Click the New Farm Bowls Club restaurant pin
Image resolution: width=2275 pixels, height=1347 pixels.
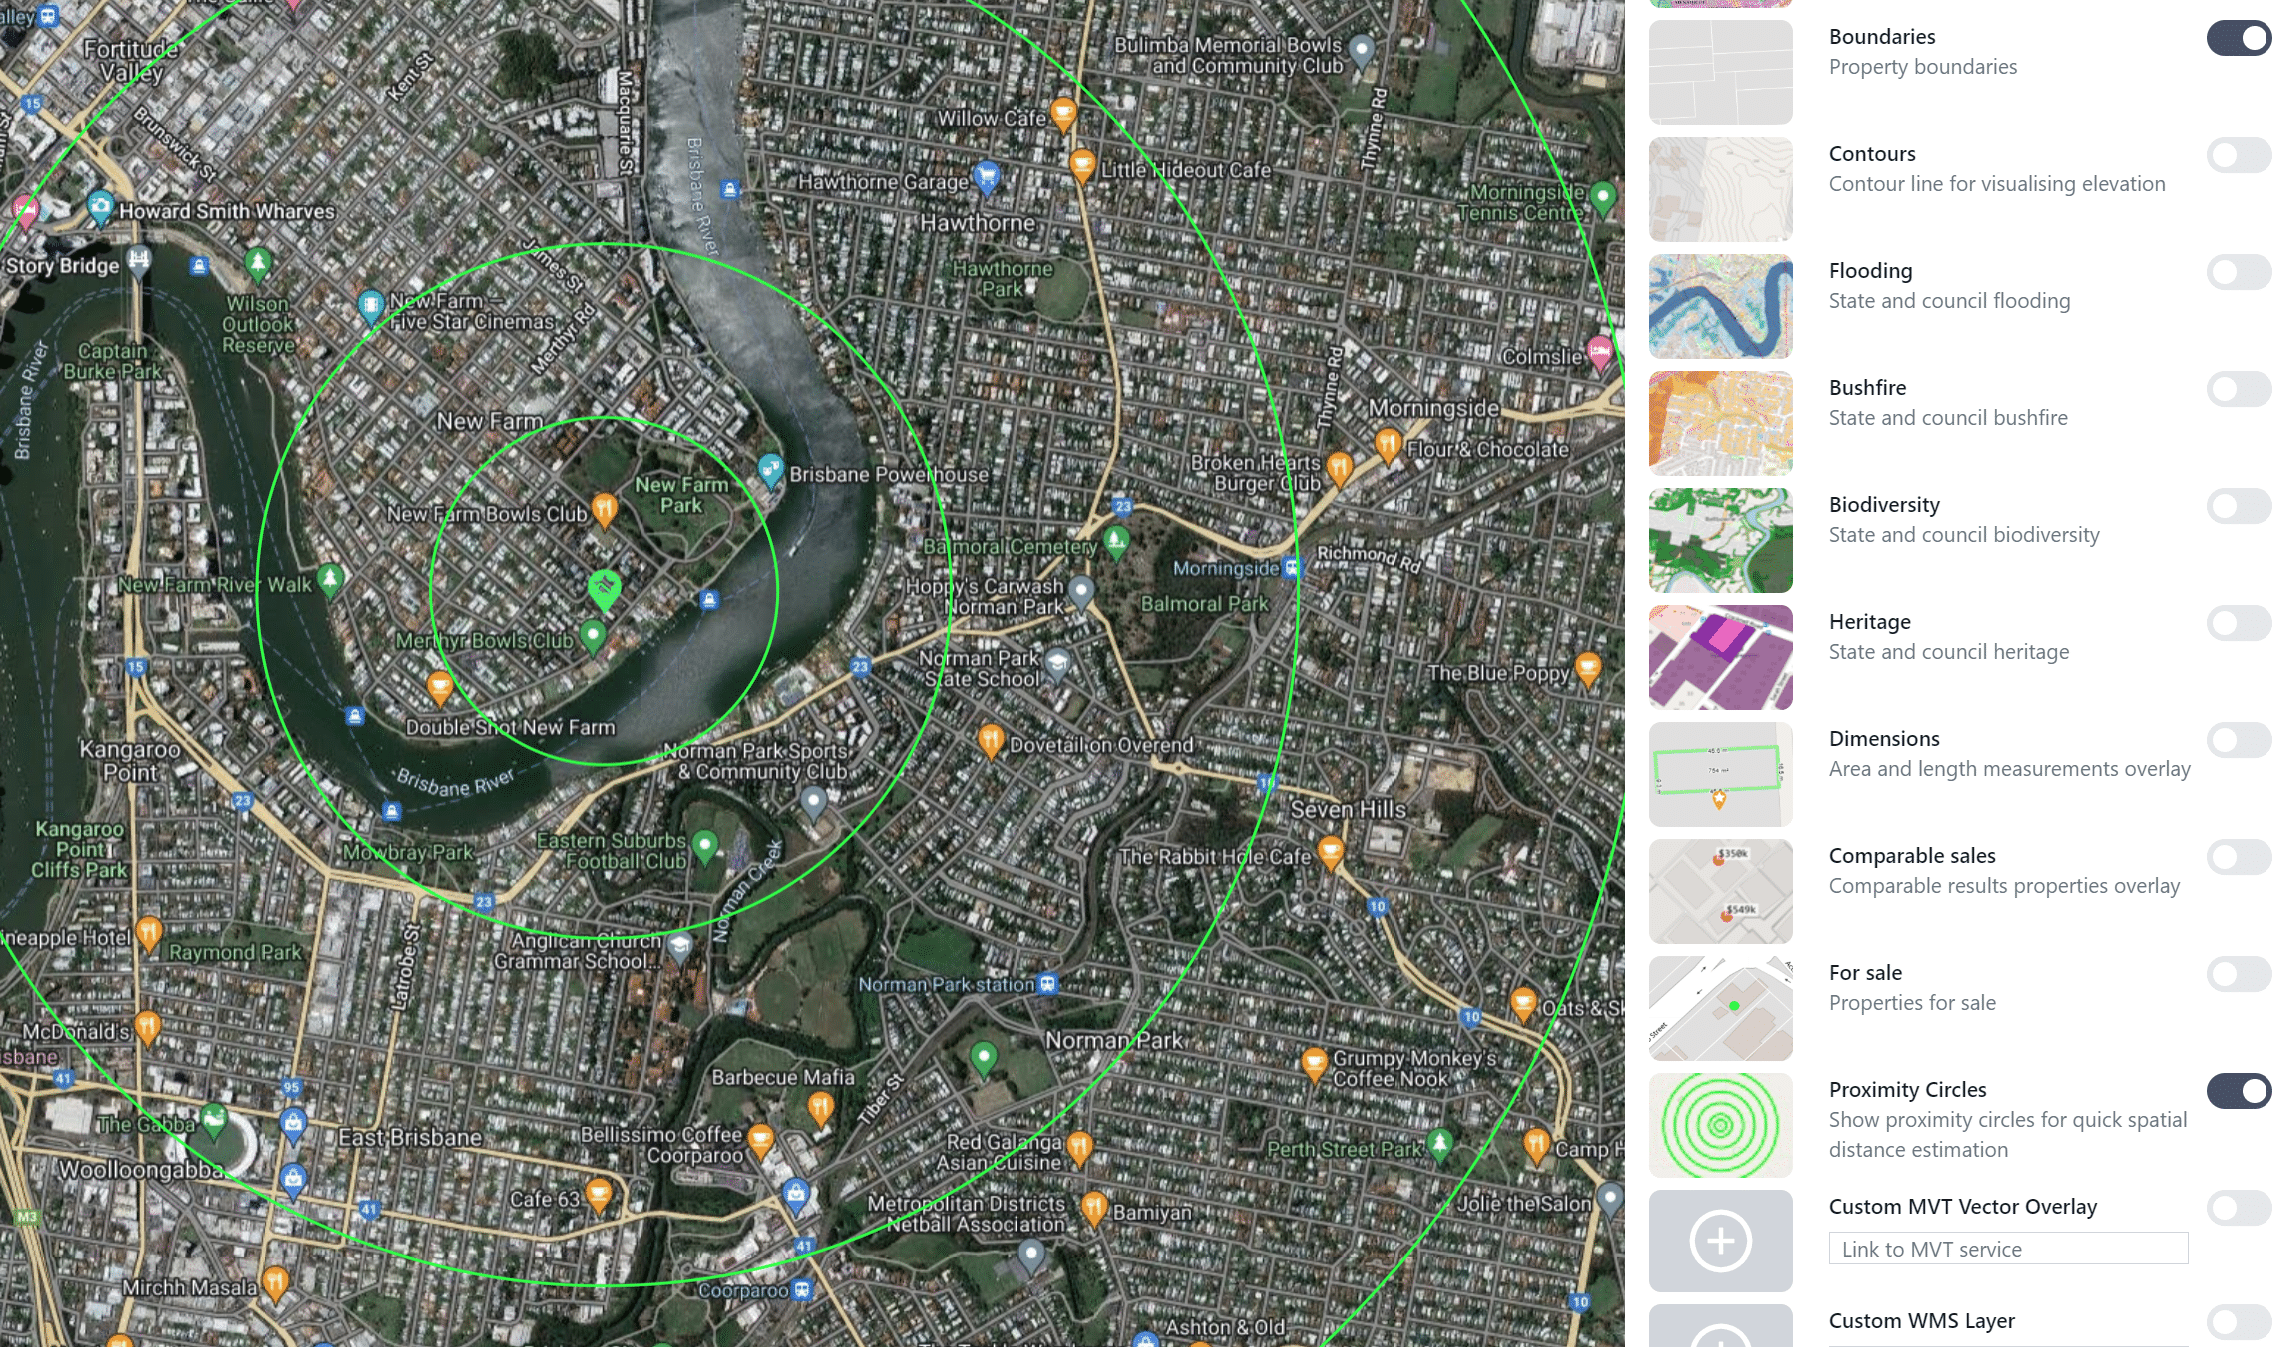click(604, 509)
